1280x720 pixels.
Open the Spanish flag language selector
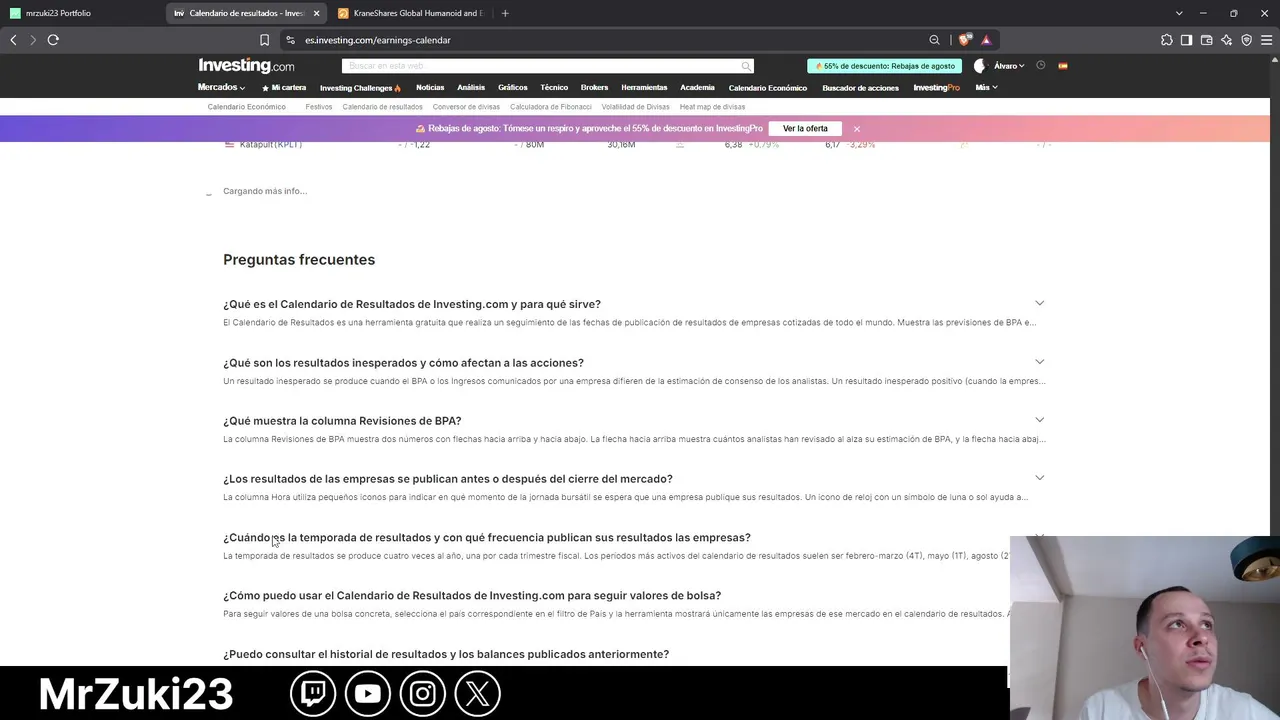(x=1063, y=66)
